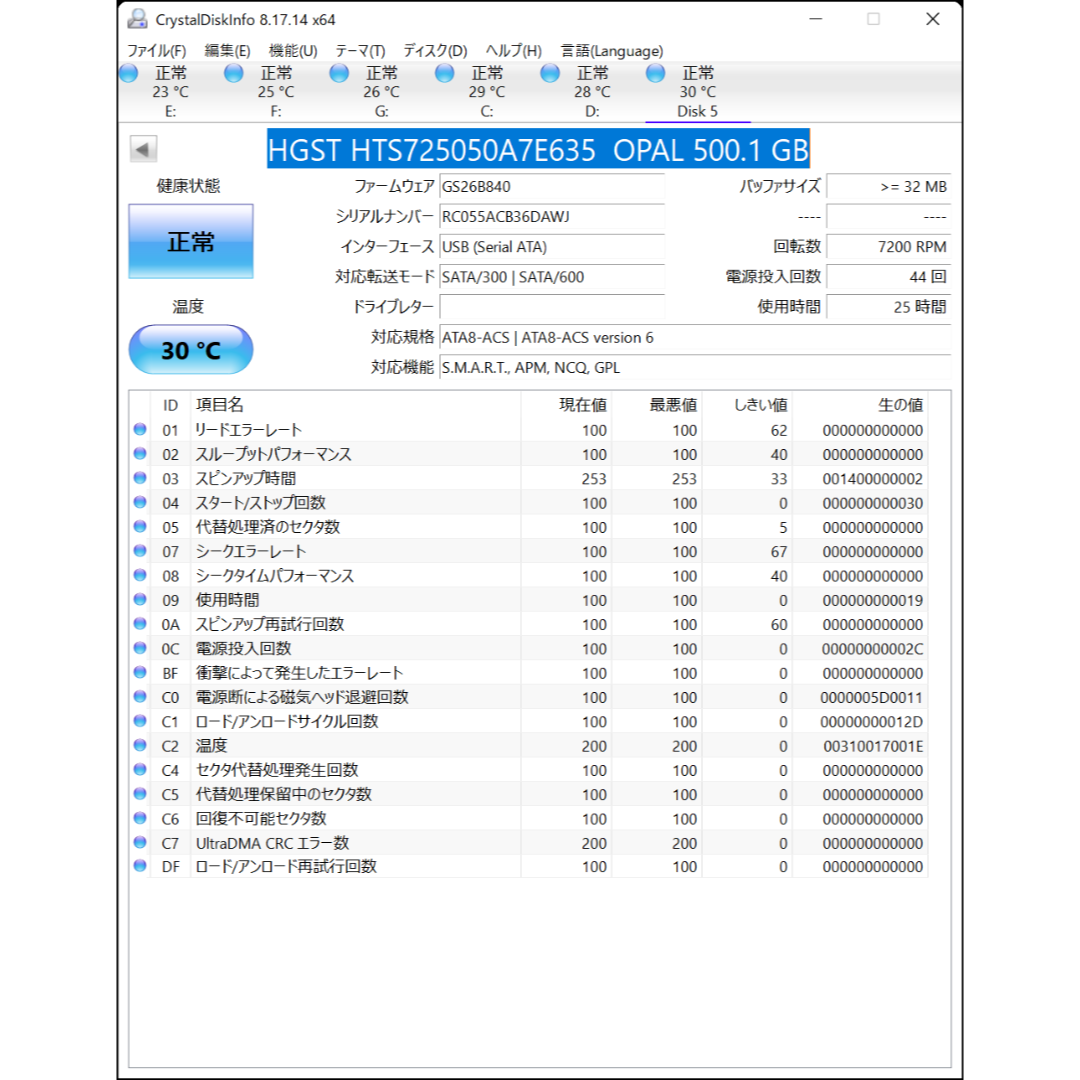Open the 機能(U) menu
The image size is (1080, 1080).
tap(293, 51)
